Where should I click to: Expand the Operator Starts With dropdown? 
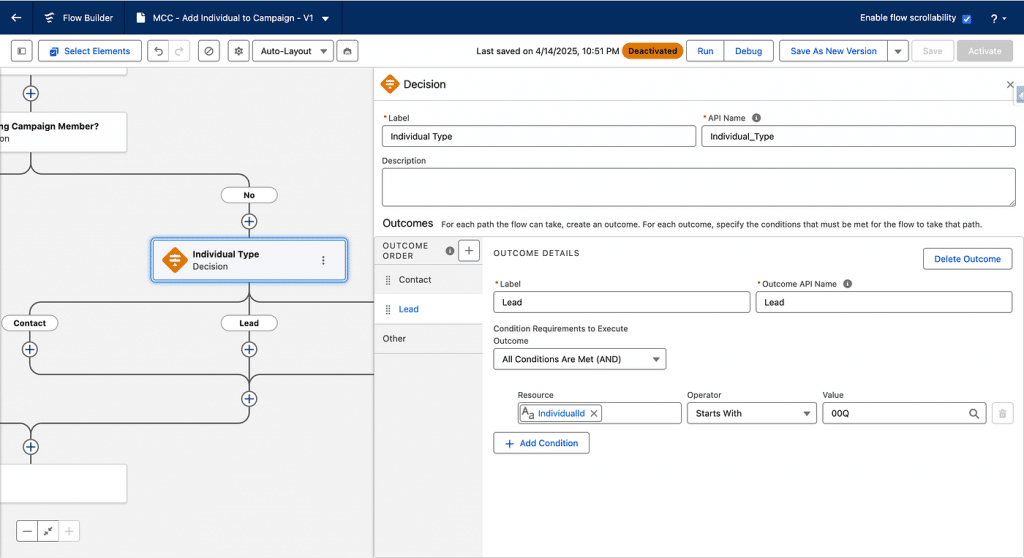pyautogui.click(x=751, y=413)
